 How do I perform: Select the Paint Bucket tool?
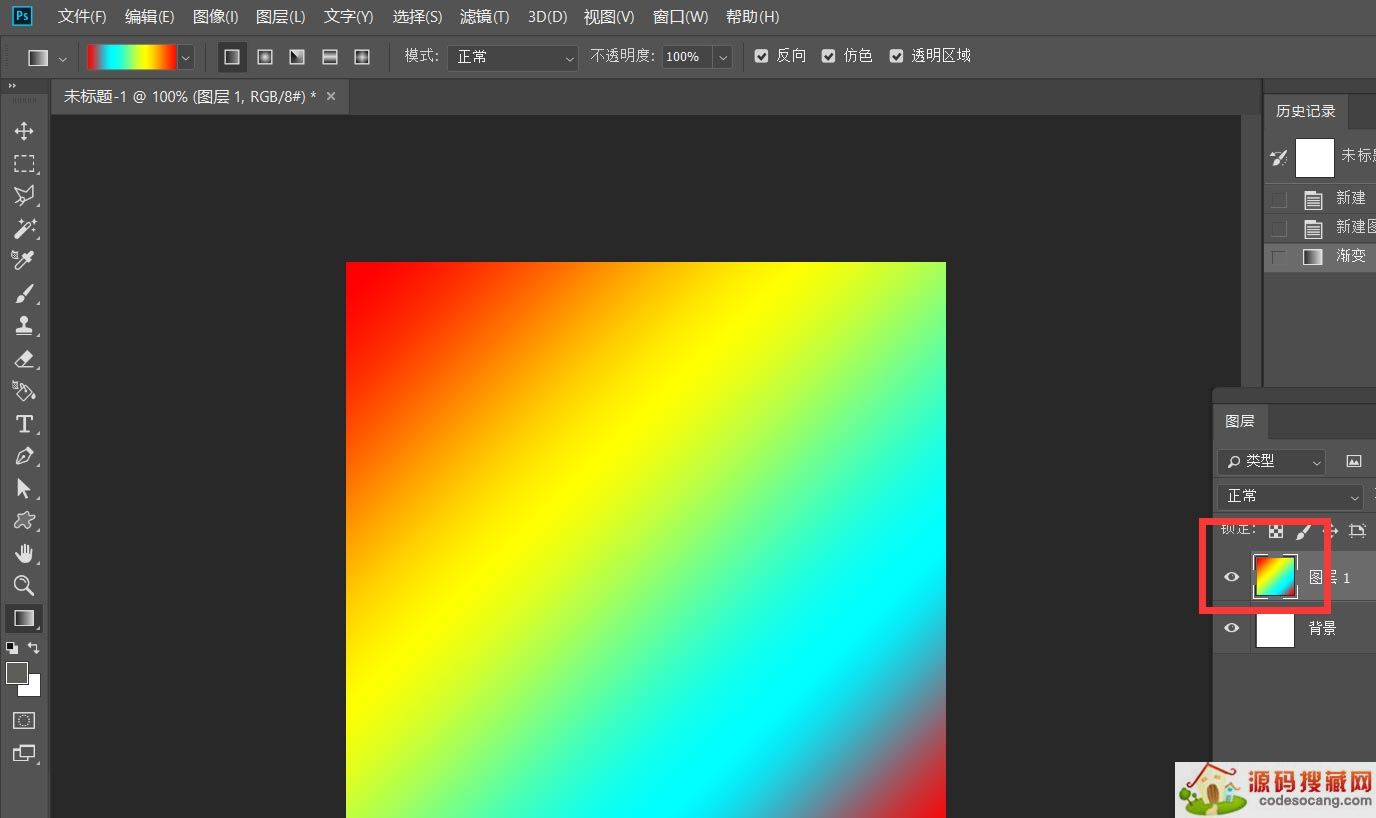point(24,390)
